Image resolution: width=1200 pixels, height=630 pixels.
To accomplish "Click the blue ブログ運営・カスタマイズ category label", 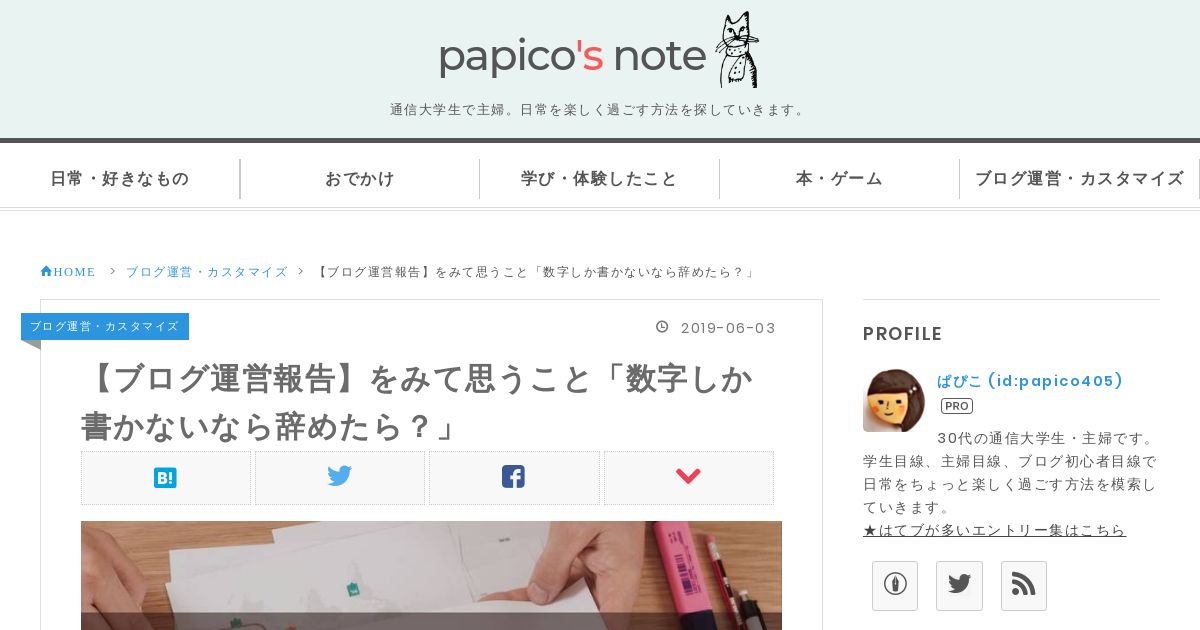I will coord(105,327).
